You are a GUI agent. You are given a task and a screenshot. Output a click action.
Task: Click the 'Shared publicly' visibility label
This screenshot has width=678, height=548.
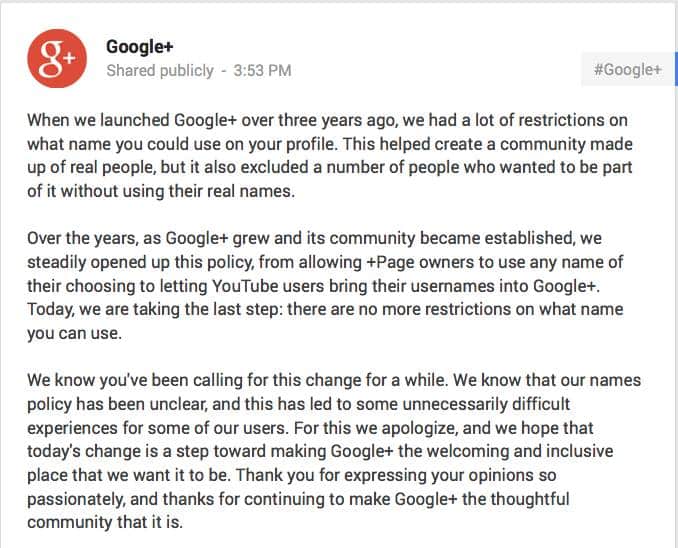pyautogui.click(x=160, y=71)
